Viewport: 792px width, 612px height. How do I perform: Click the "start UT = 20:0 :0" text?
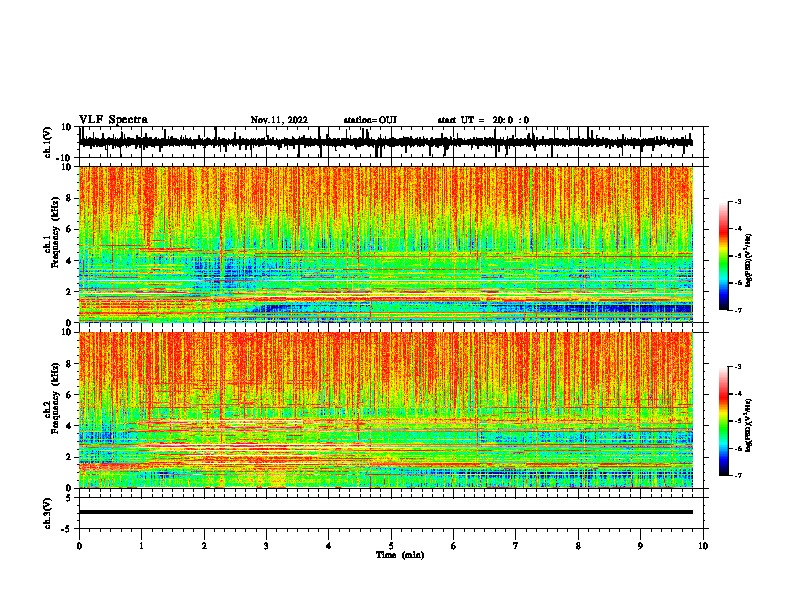[x=483, y=120]
